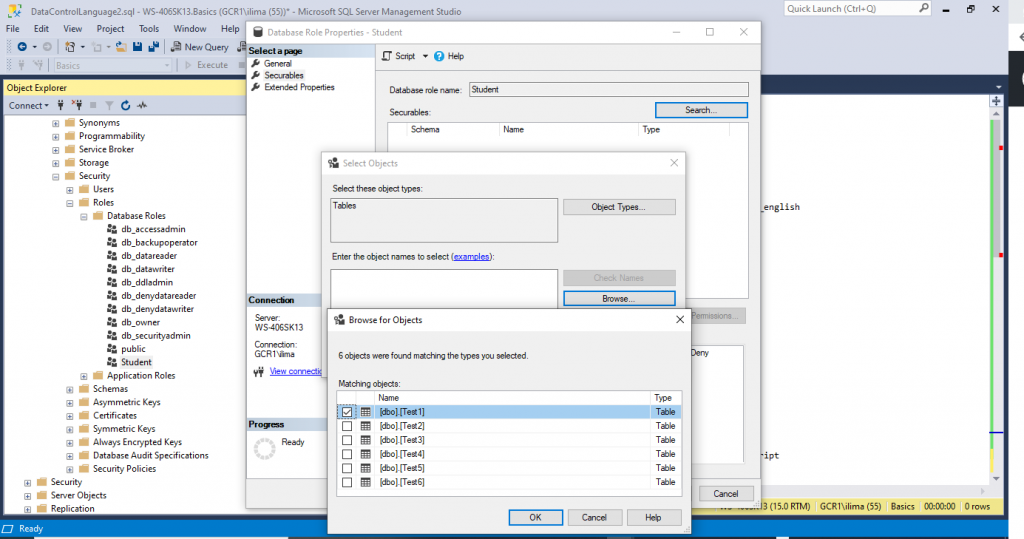Click the Connect Object Explorer plug icon

[x=61, y=105]
